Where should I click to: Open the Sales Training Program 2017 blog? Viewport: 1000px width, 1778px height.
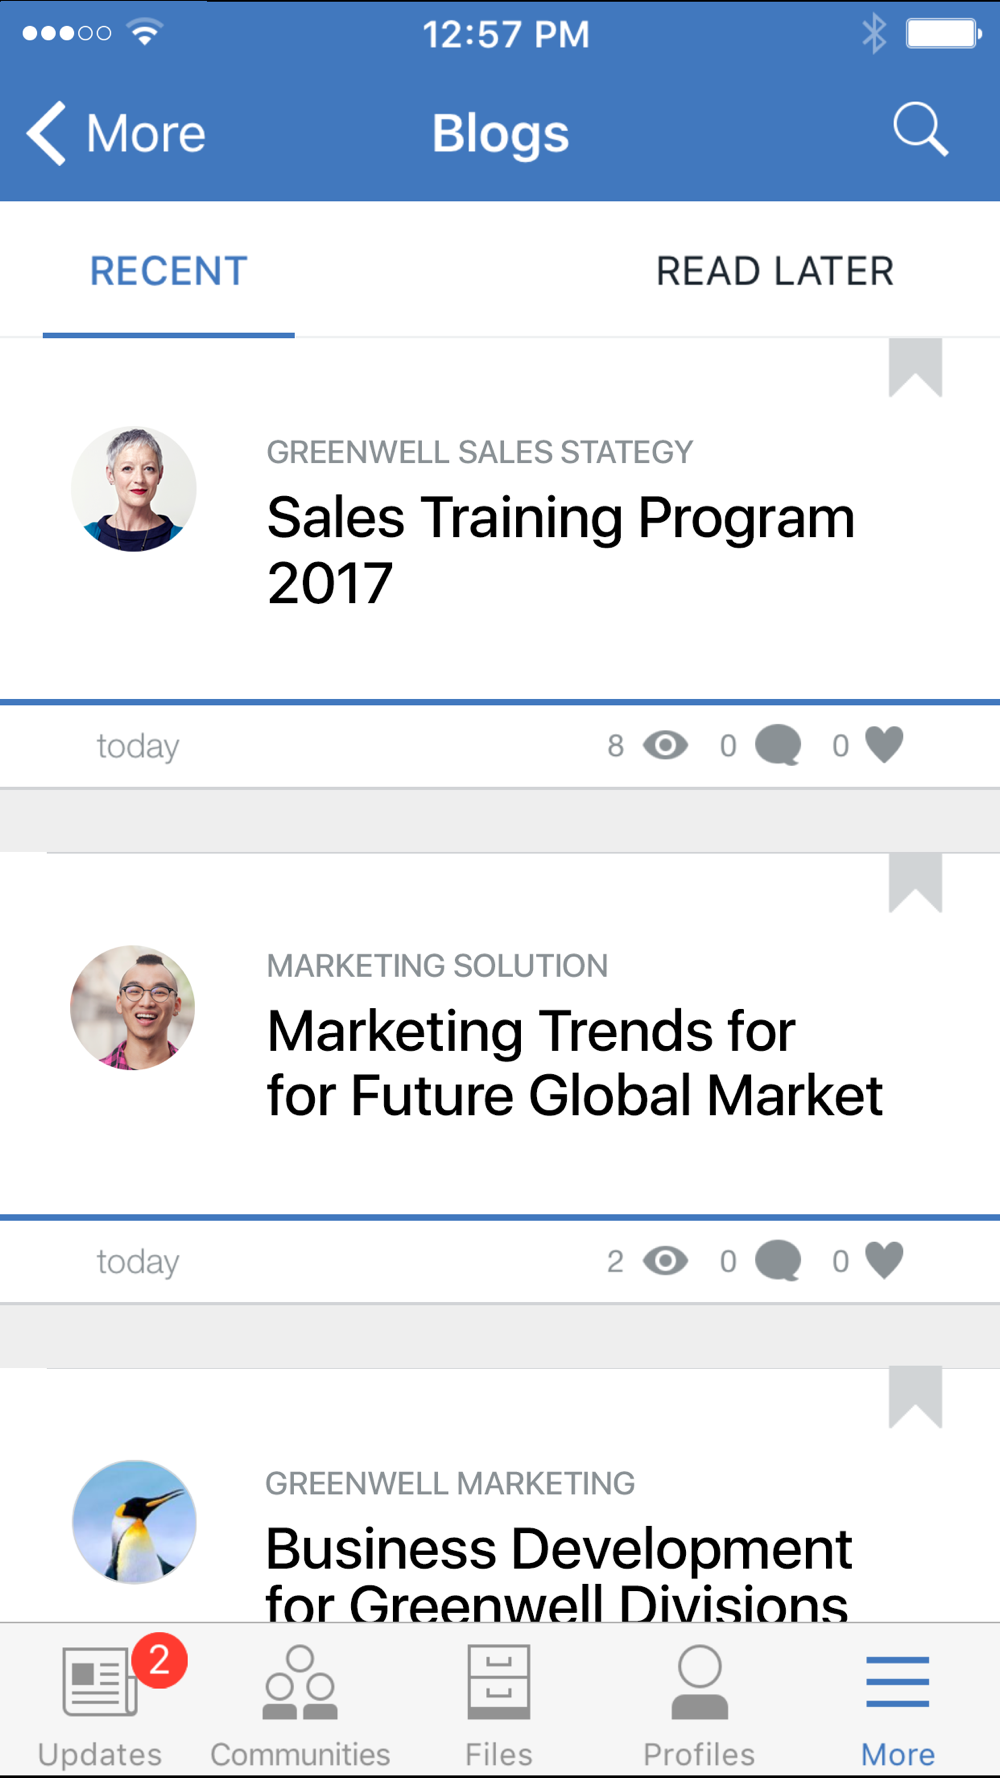pyautogui.click(x=560, y=549)
